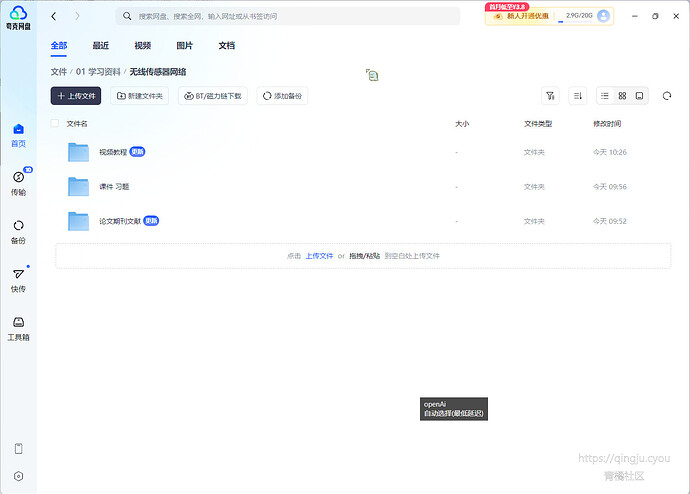690x494 pixels.
Task: Switch to grid view layout
Action: coord(622,96)
